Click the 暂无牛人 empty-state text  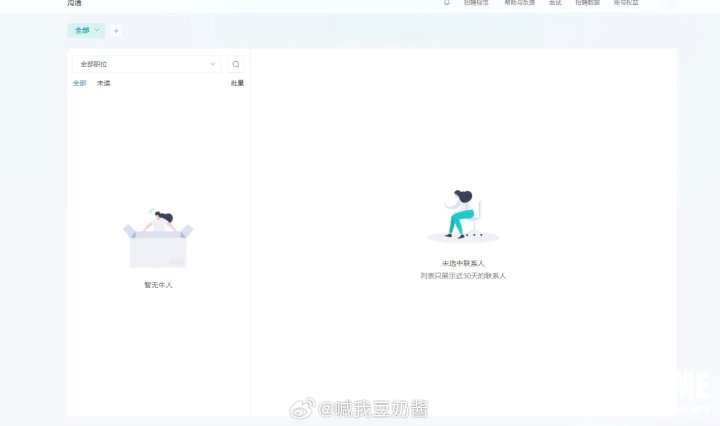coord(158,285)
